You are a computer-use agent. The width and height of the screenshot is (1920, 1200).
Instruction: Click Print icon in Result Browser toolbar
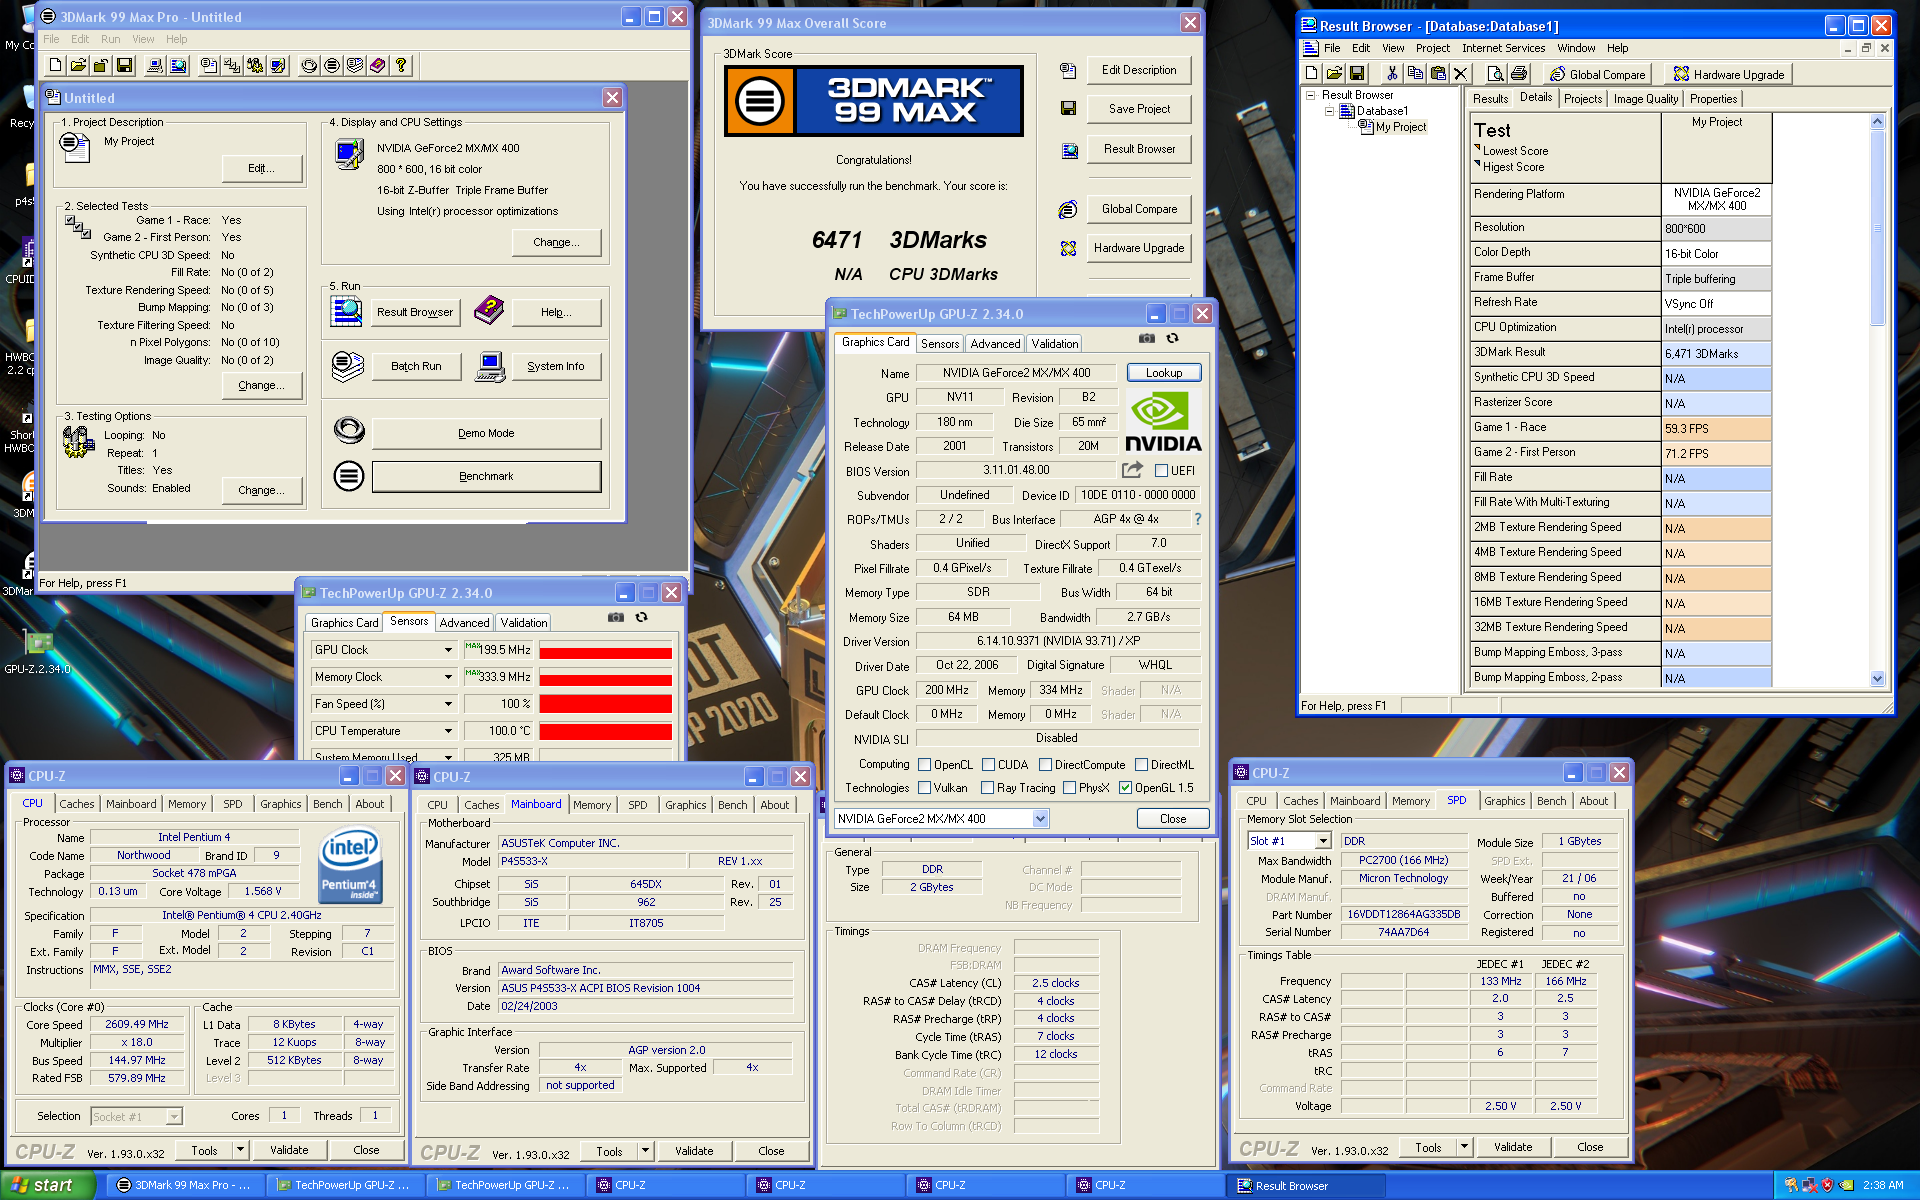(1519, 73)
